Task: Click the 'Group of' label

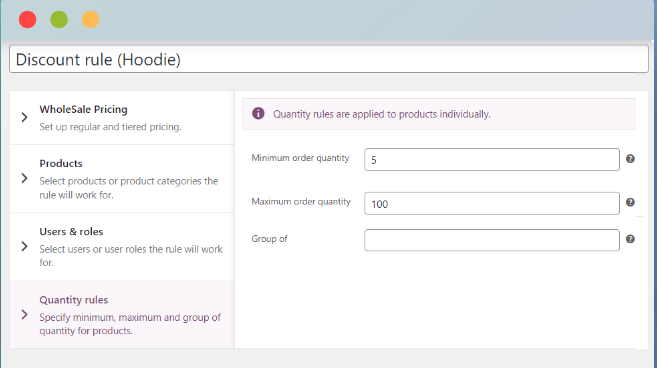Action: pos(269,238)
